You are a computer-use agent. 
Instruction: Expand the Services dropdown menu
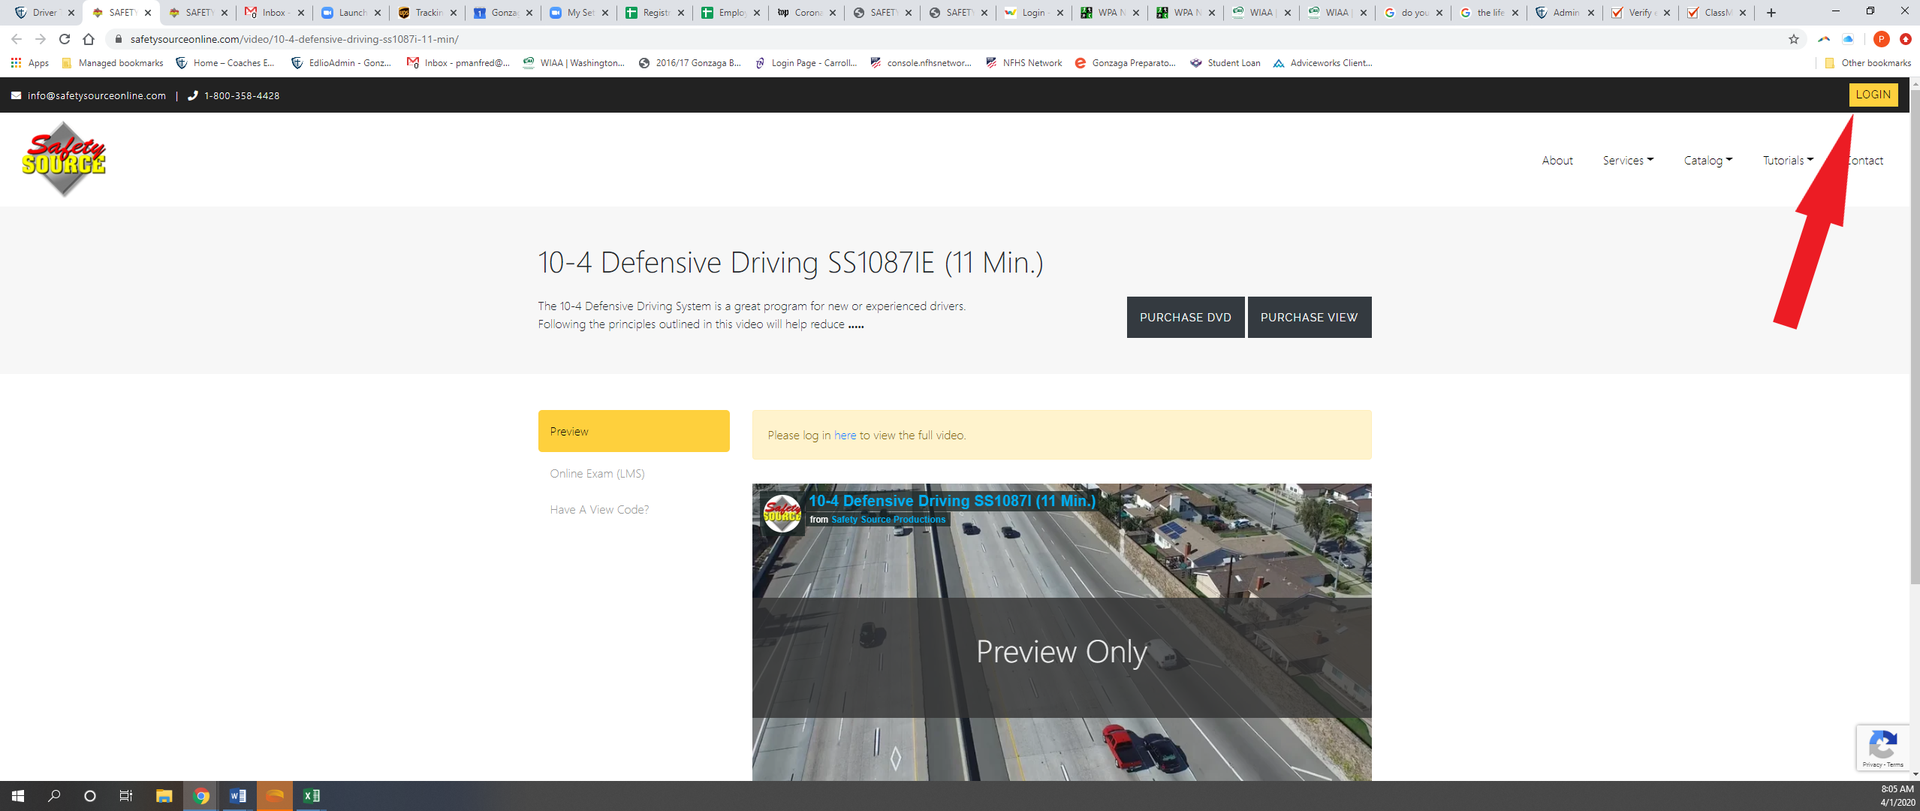tap(1627, 160)
